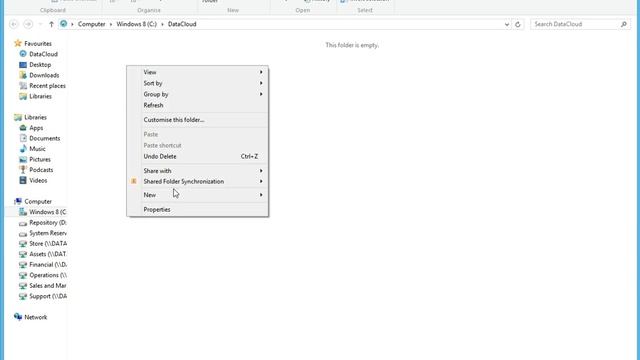The width and height of the screenshot is (640, 360).
Task: Expand the New submenu arrow
Action: [261, 195]
